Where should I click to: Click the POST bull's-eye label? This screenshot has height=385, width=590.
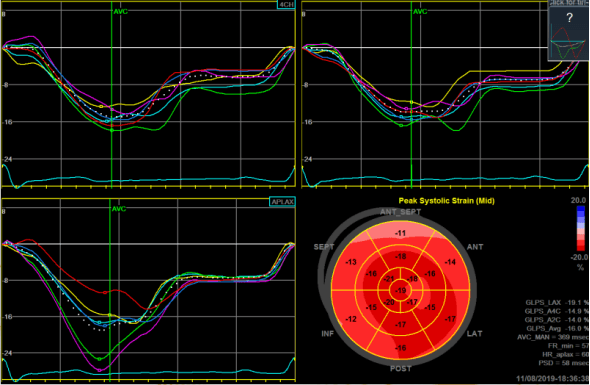pos(400,368)
